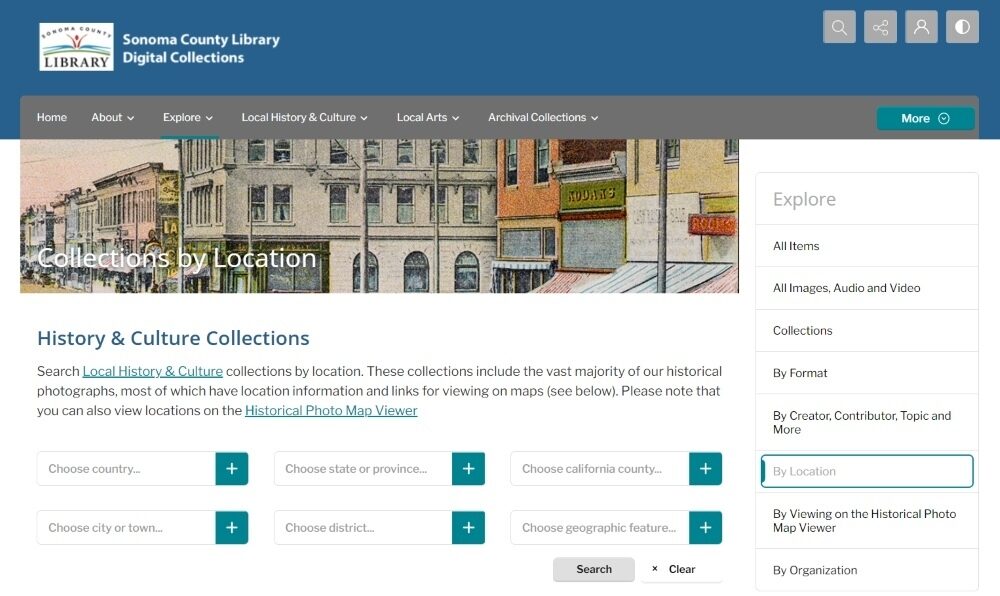Click the share icon in header

pos(880,27)
